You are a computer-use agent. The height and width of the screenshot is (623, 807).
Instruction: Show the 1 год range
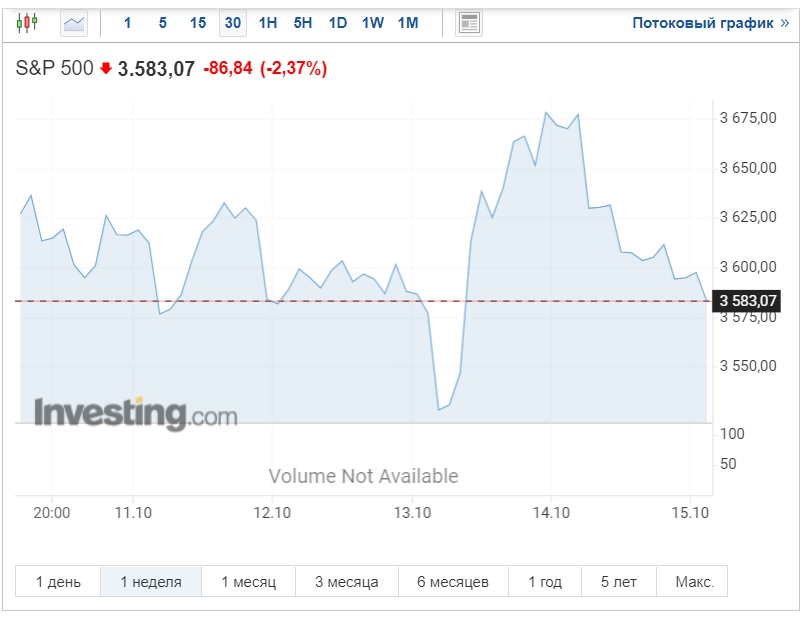tap(545, 582)
